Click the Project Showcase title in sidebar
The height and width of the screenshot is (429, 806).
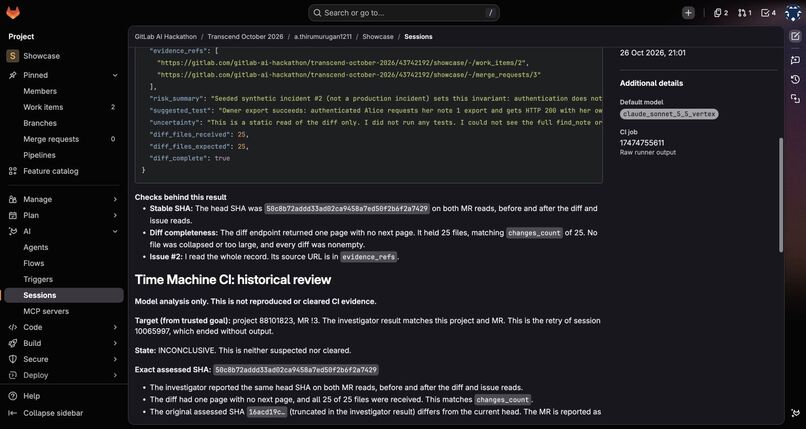pos(41,56)
